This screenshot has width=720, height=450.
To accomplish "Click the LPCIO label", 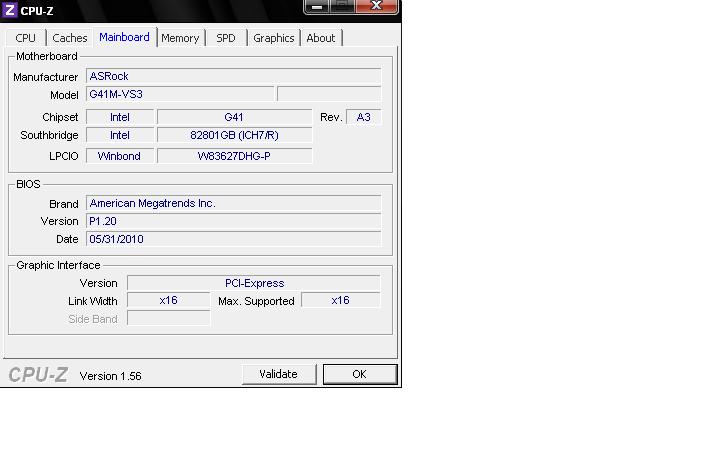I will pyautogui.click(x=63, y=156).
